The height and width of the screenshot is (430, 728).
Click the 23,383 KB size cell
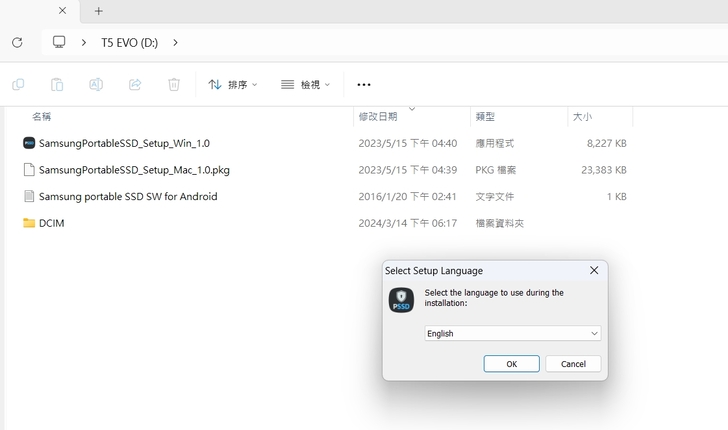(604, 170)
